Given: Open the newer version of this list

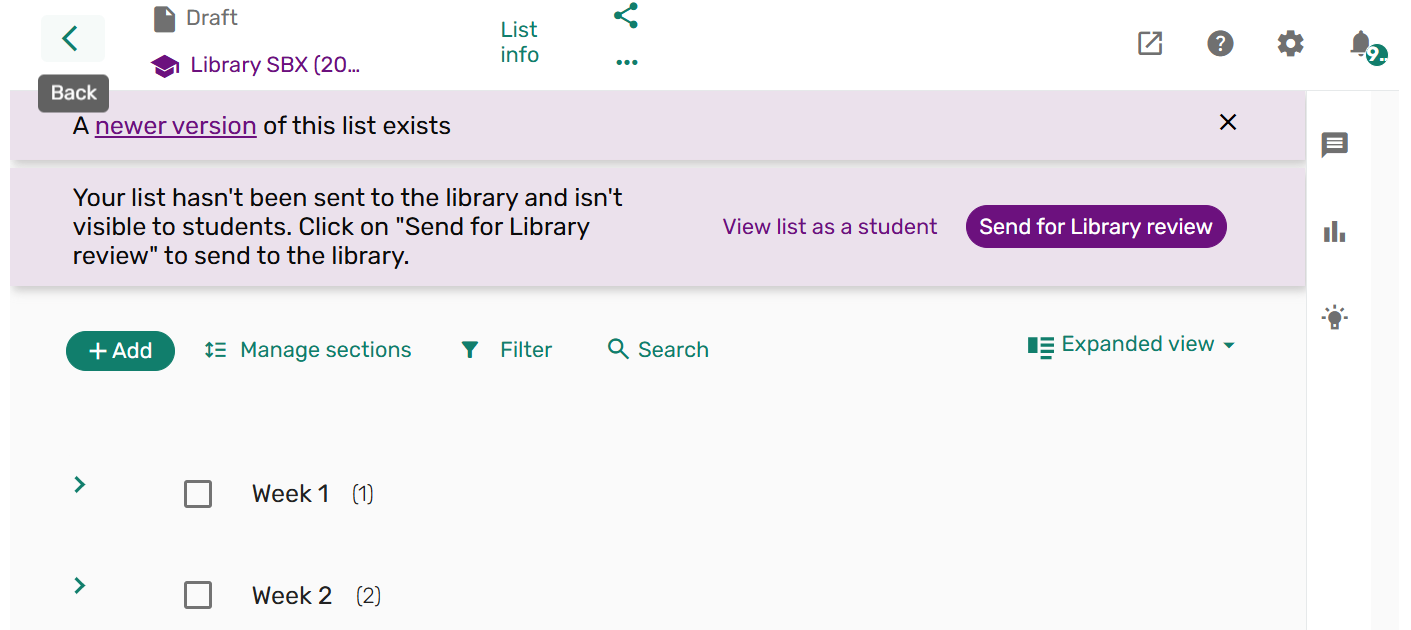Looking at the screenshot, I should pyautogui.click(x=176, y=125).
